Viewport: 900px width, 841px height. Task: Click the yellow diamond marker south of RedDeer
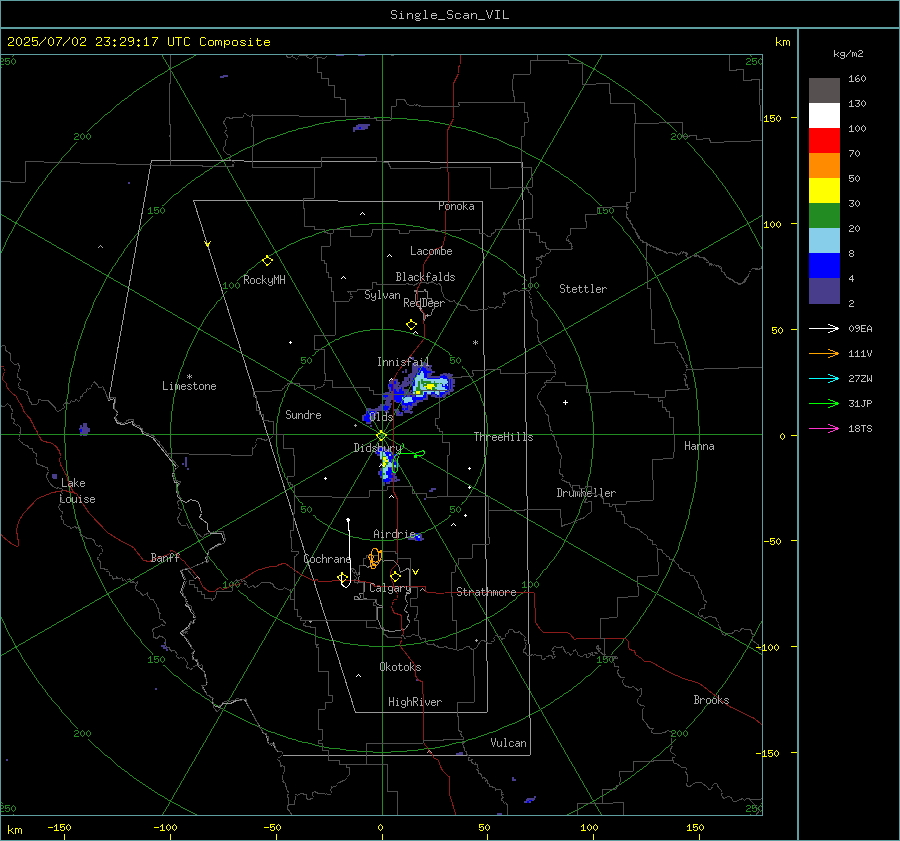[412, 325]
